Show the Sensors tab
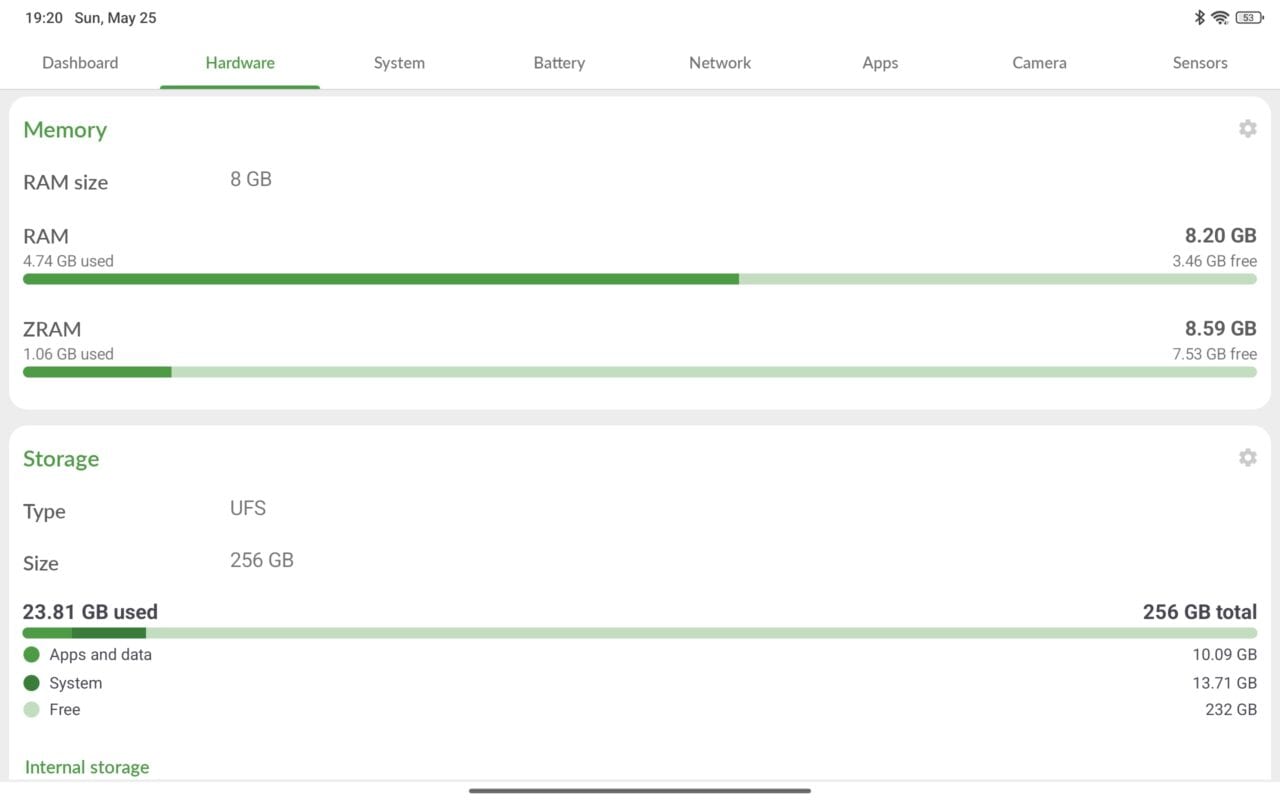The height and width of the screenshot is (800, 1280). point(1200,63)
